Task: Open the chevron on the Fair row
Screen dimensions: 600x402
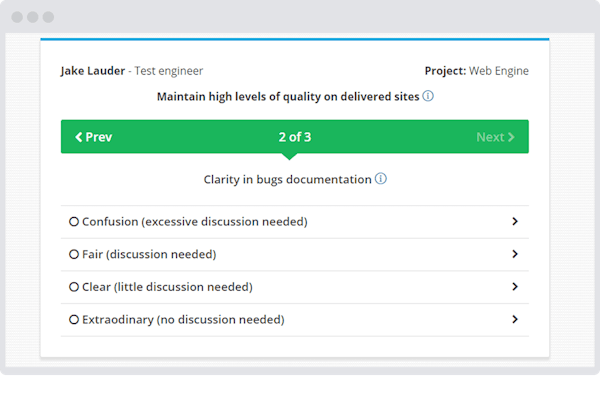Action: (x=514, y=254)
